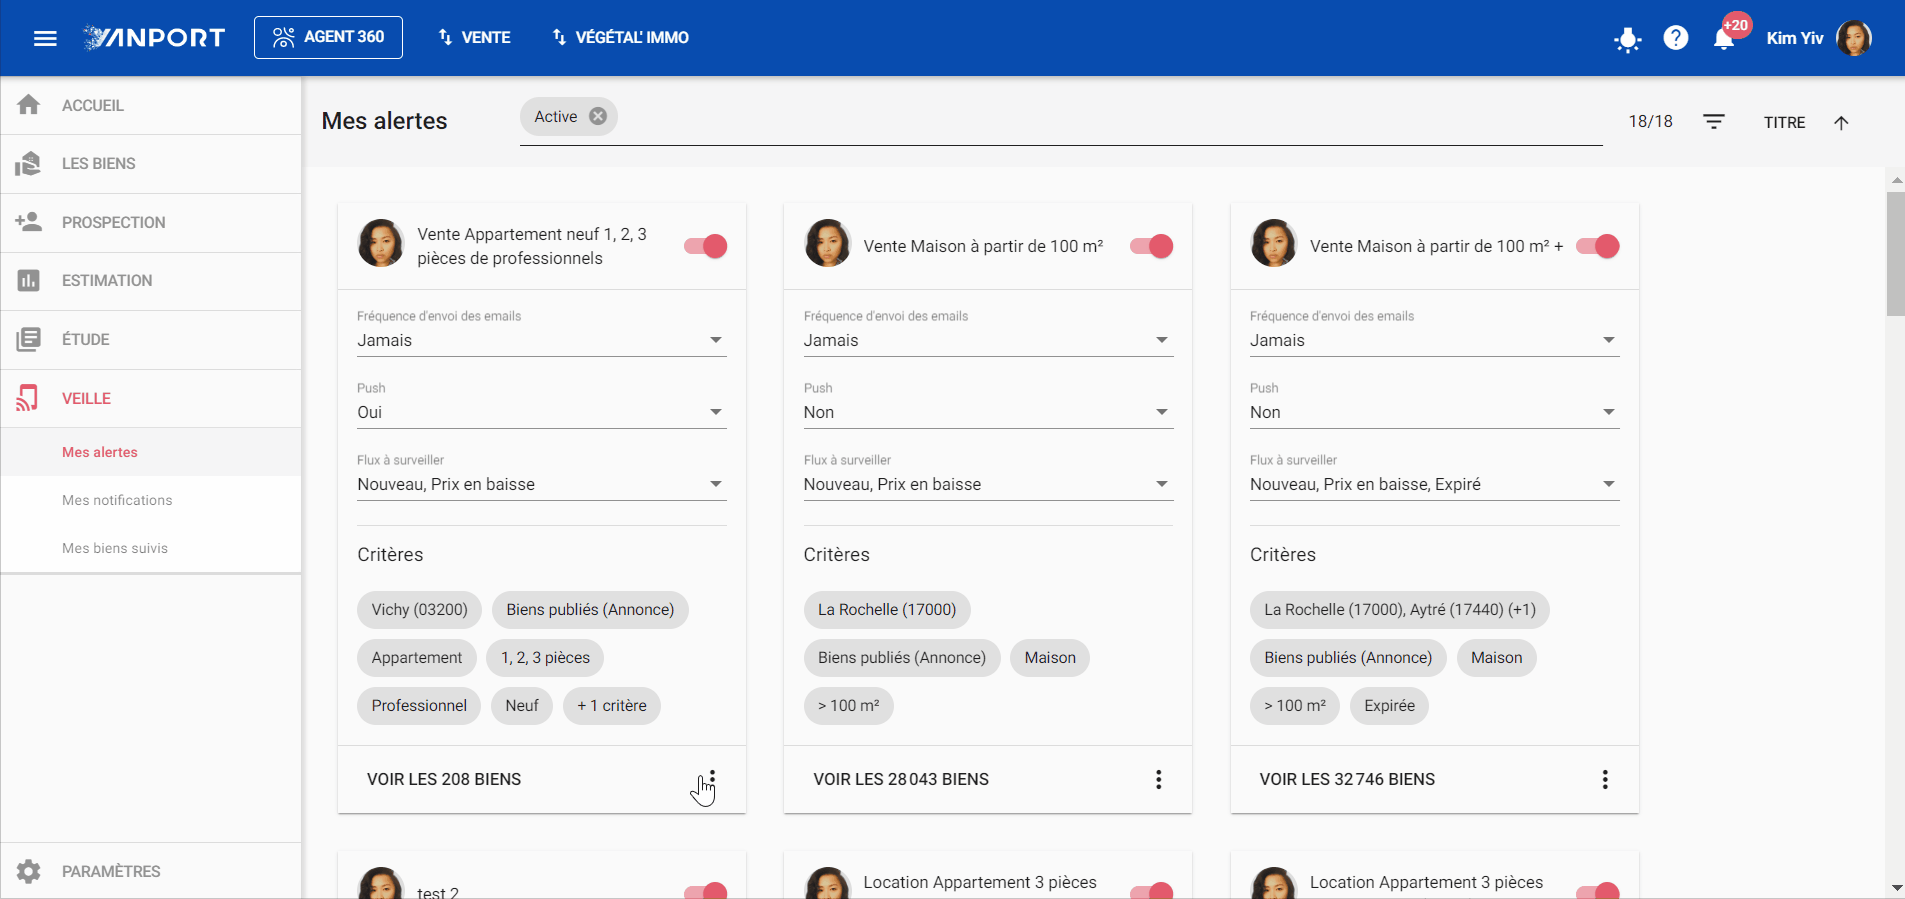Viewport: 1905px width, 899px height.
Task: Remove the Active filter chip
Action: coord(598,116)
